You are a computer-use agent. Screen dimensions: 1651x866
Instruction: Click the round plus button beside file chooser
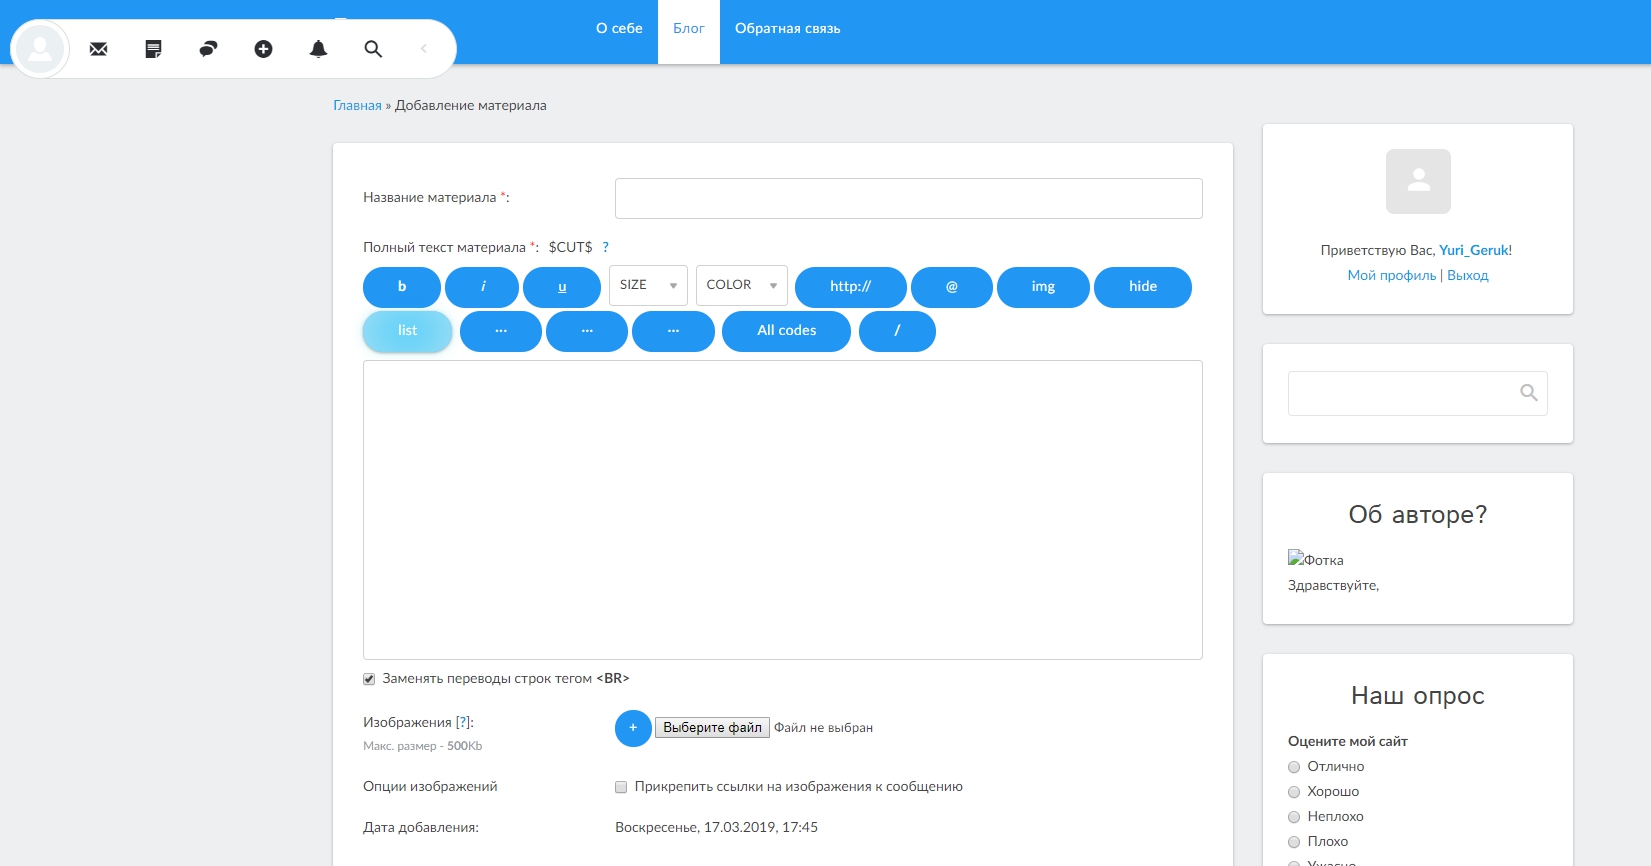(633, 728)
